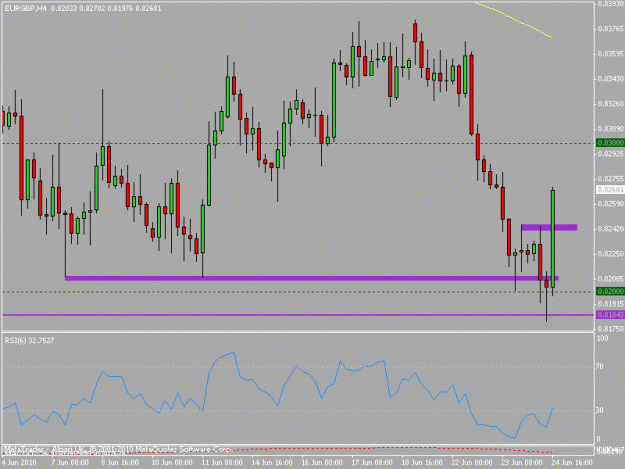Click the 24 Jun 16:00 time label
The image size is (625, 469).
pos(572,463)
